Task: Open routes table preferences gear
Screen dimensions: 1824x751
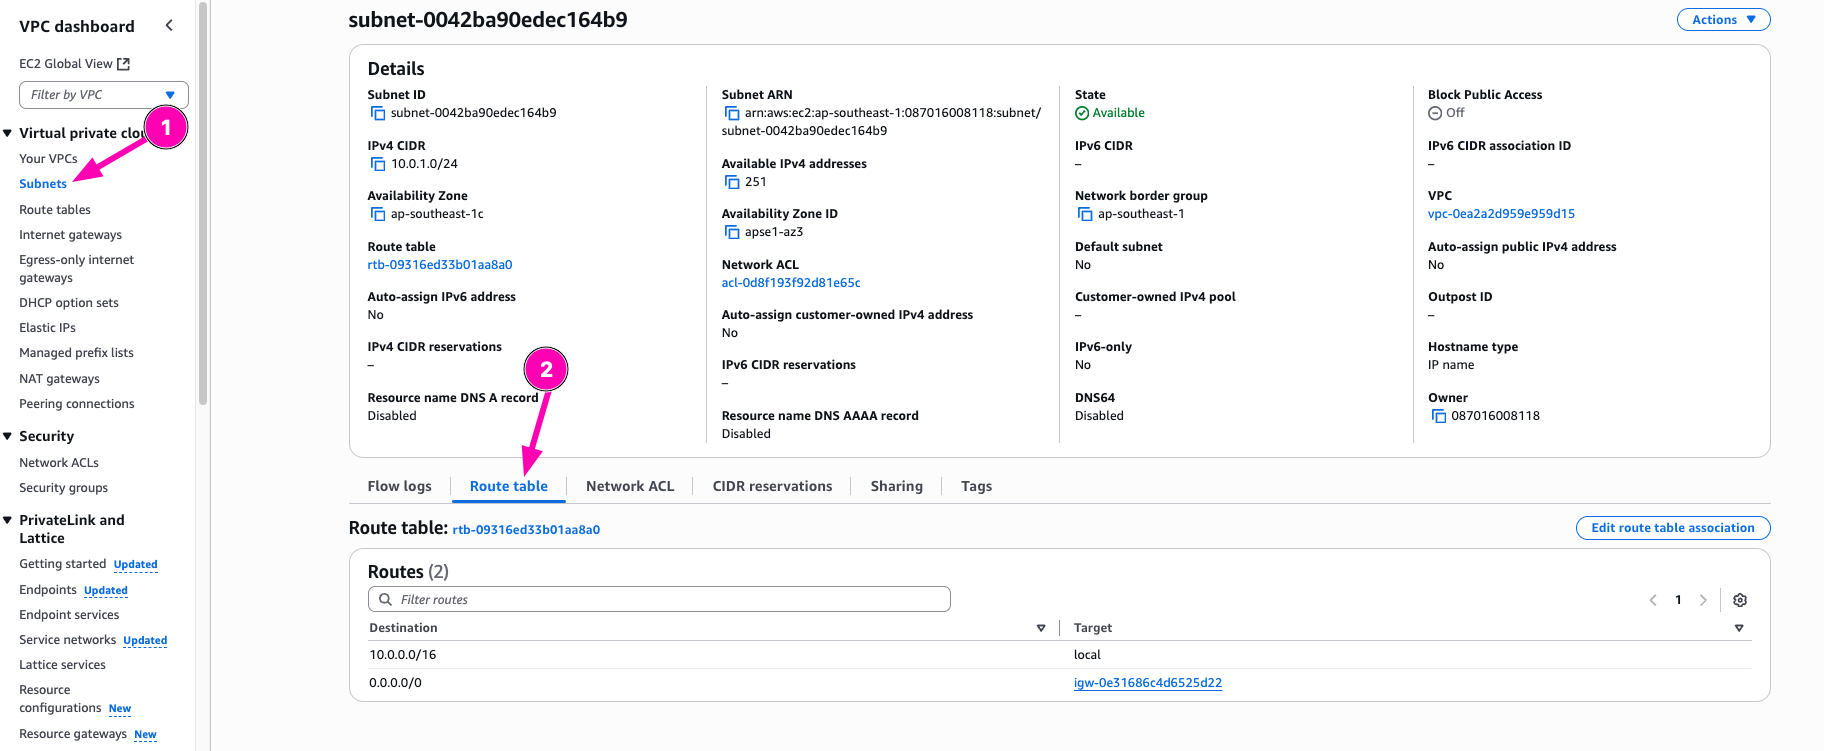Action: [x=1740, y=600]
